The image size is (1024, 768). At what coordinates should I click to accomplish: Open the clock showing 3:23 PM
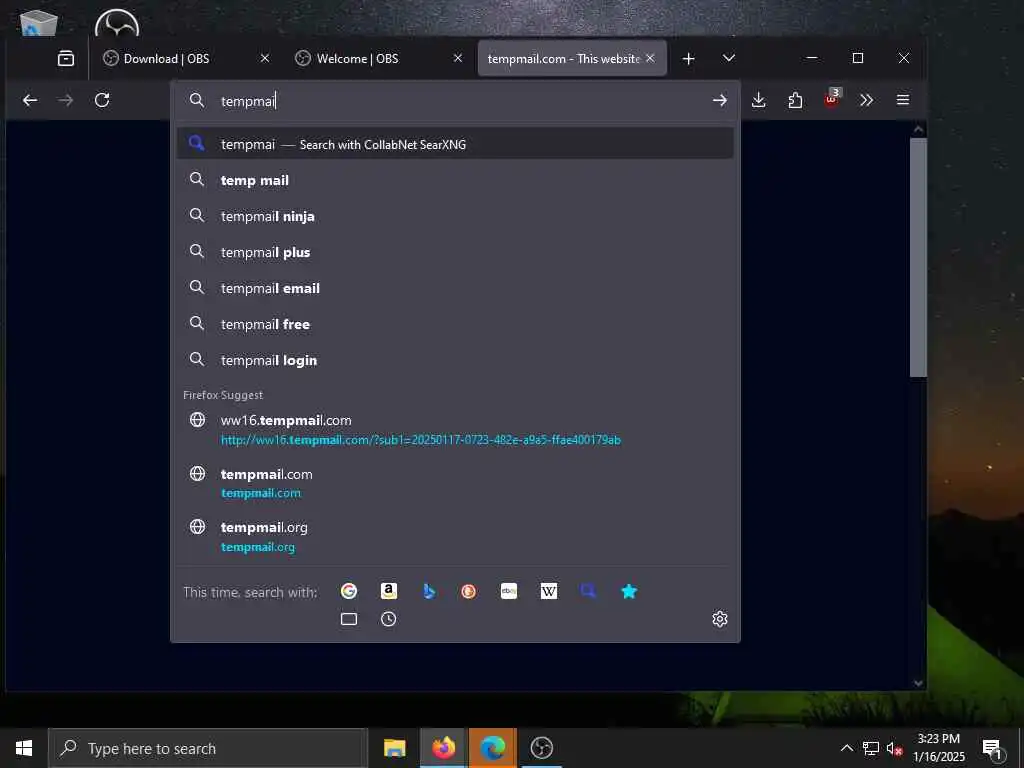[939, 748]
